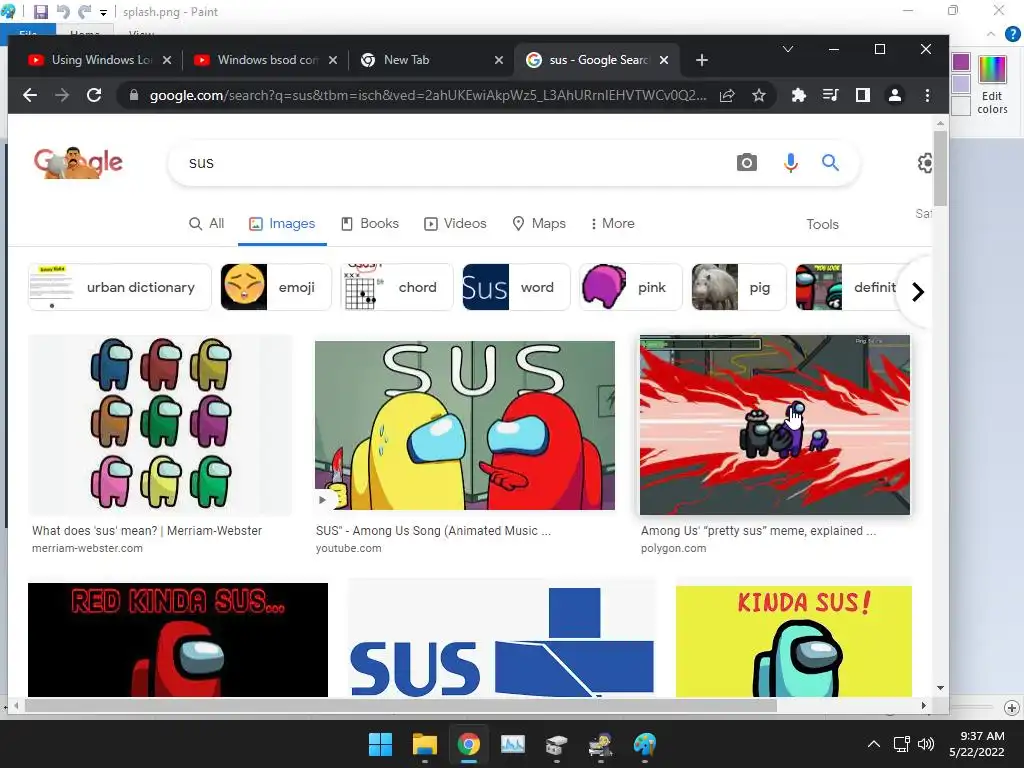Screen dimensions: 1024x768
Task: Filter by the 'emoji' chip
Action: (276, 287)
